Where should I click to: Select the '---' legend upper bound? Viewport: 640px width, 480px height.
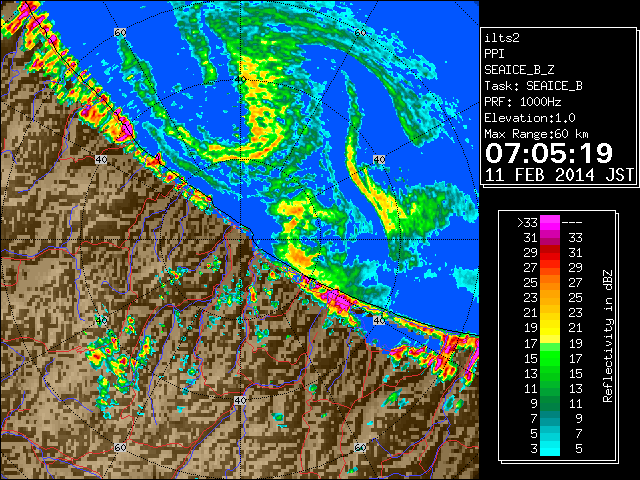[x=572, y=223]
